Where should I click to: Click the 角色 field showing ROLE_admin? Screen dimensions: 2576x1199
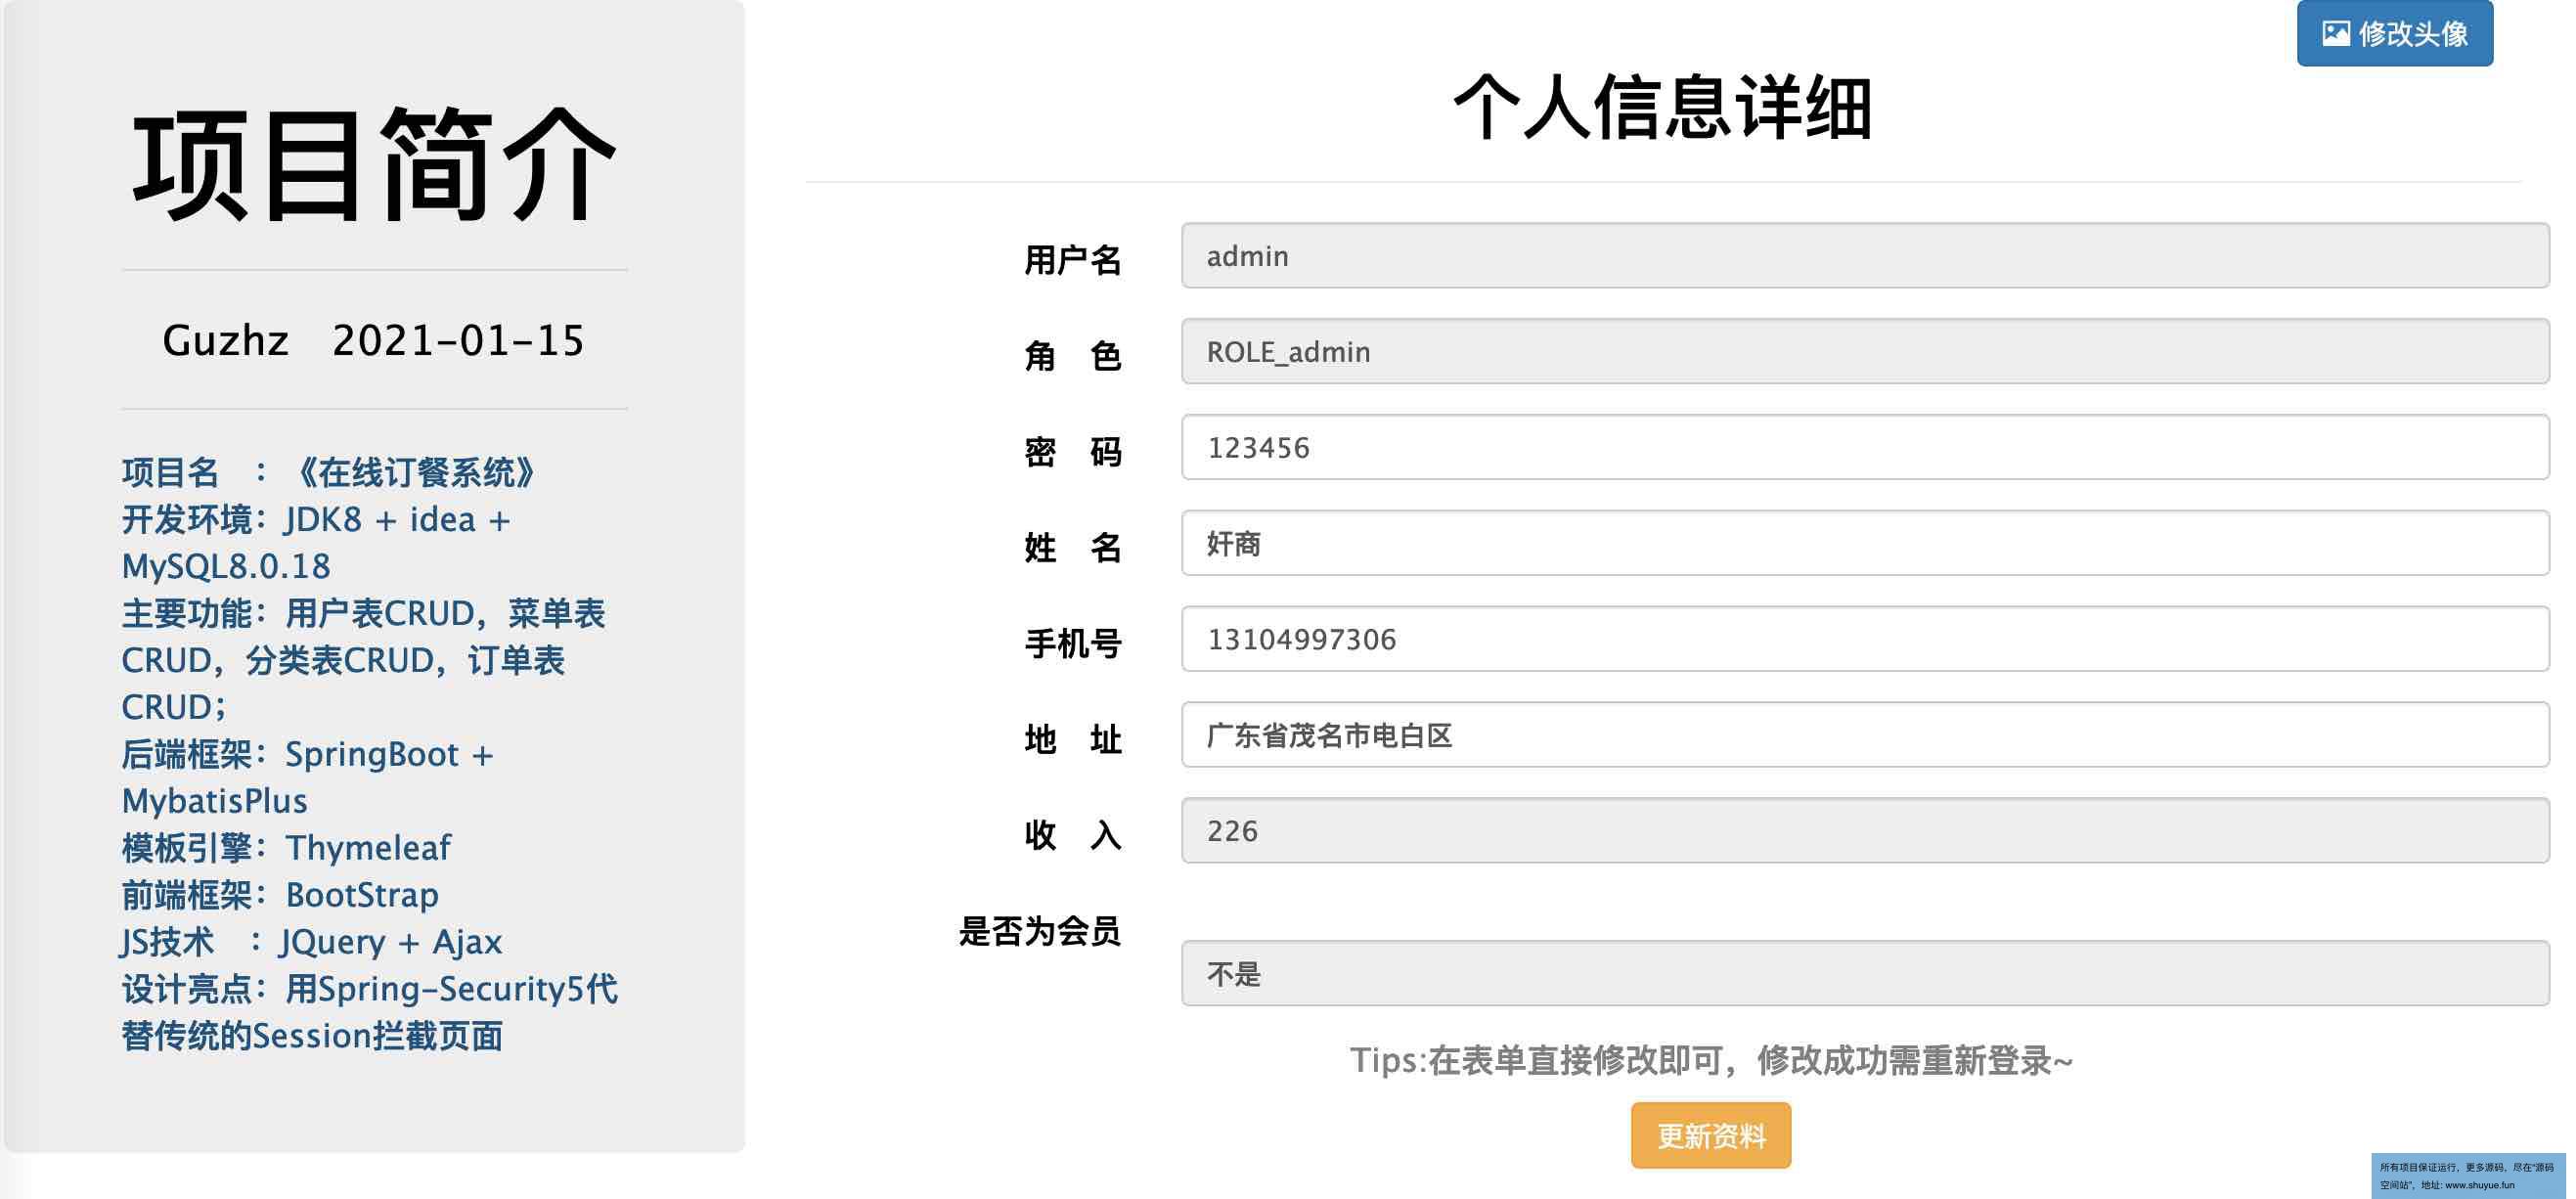tap(1864, 352)
